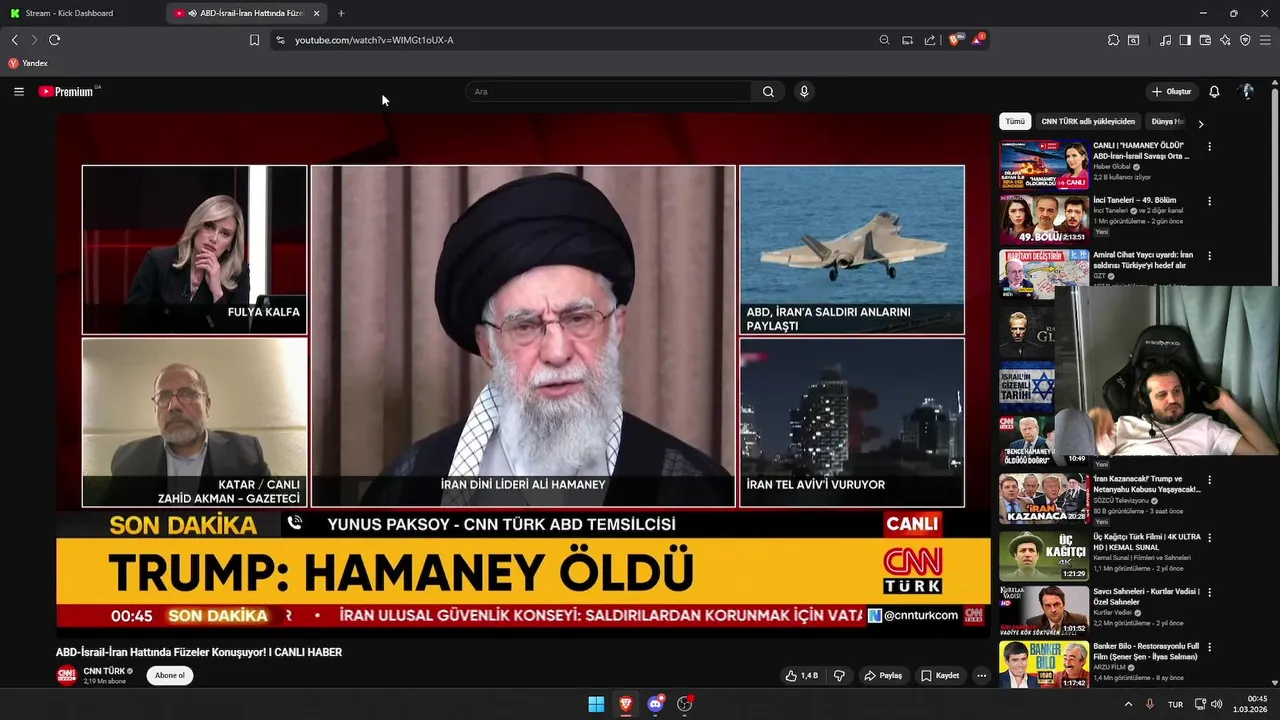Screen dimensions: 1280x720
Task: Open Brave browser from the taskbar
Action: click(x=626, y=704)
